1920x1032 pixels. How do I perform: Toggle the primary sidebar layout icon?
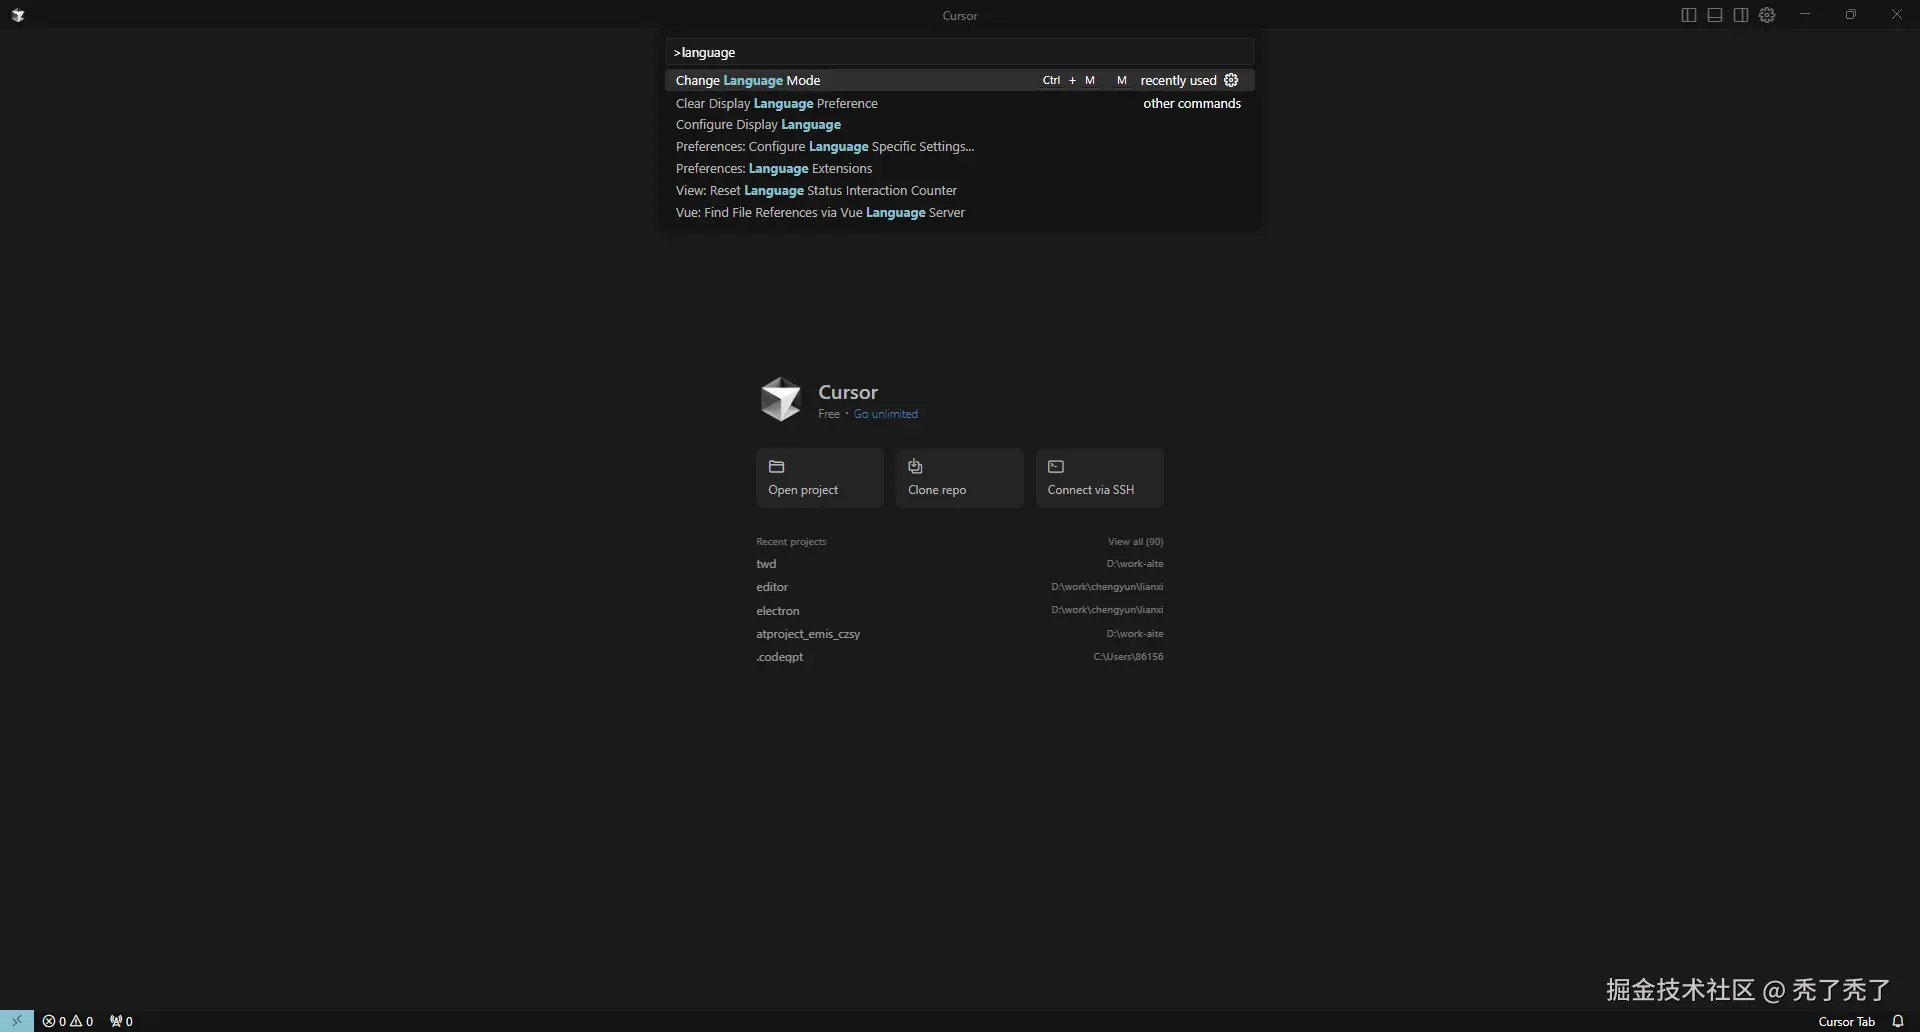tap(1689, 15)
